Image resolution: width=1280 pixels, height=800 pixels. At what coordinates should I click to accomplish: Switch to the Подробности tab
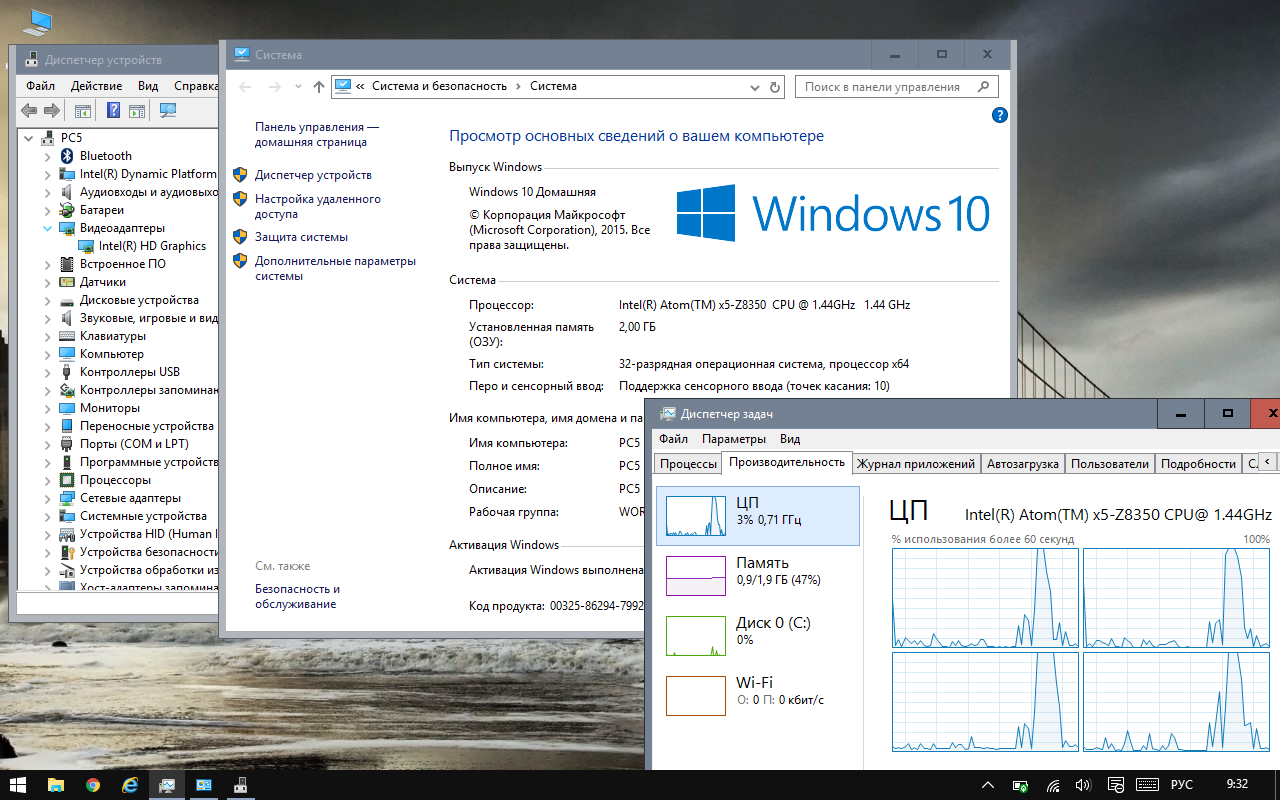(1198, 464)
